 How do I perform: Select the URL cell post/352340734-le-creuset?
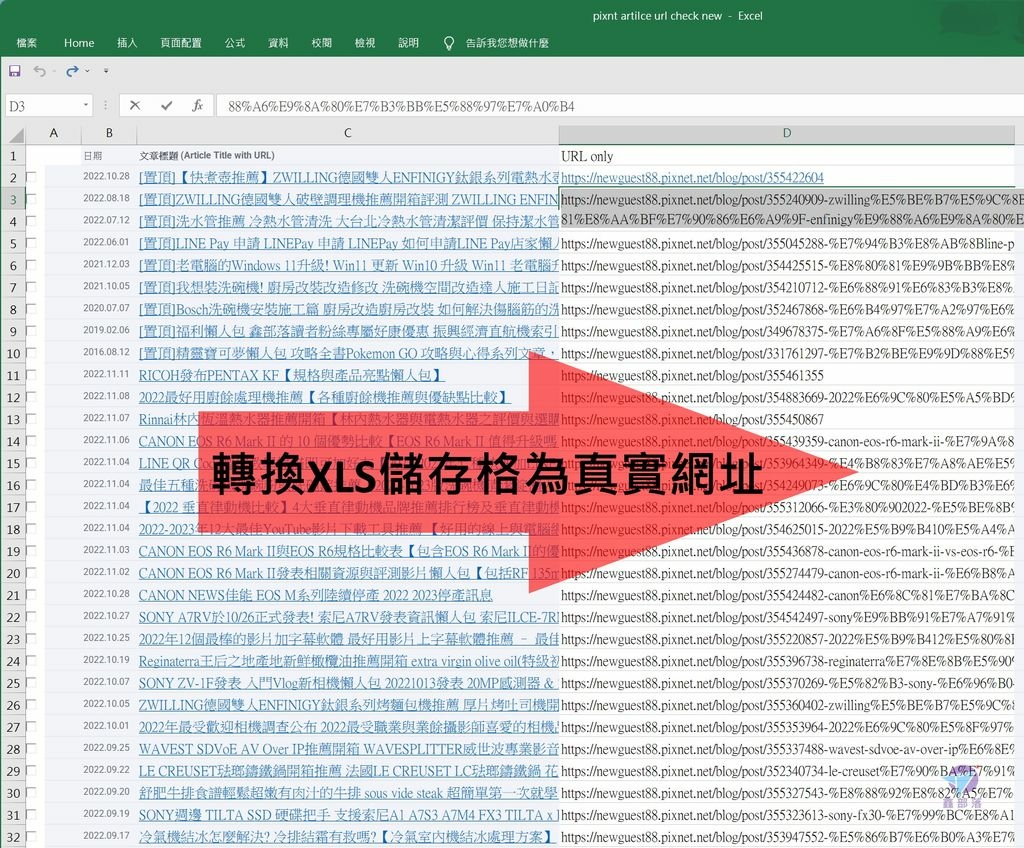point(788,771)
